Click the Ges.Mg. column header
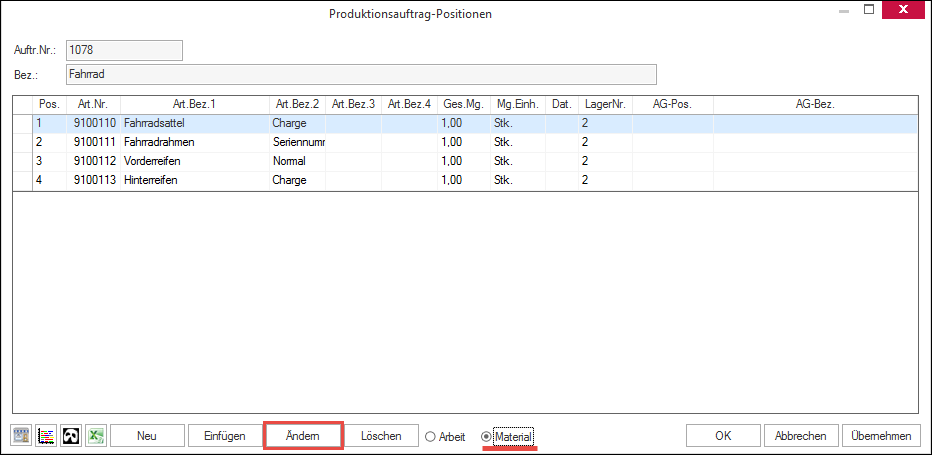Screen dimensions: 932x455 pyautogui.click(x=464, y=104)
